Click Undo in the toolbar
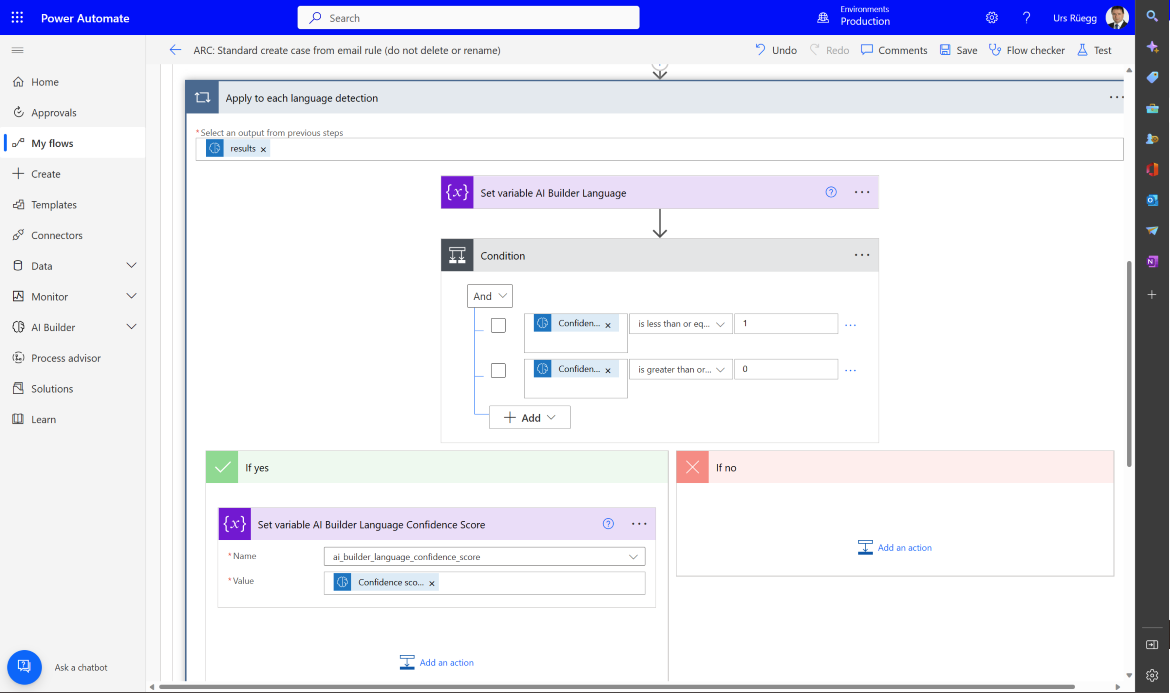Screen dimensions: 1170x693 [x=776, y=50]
